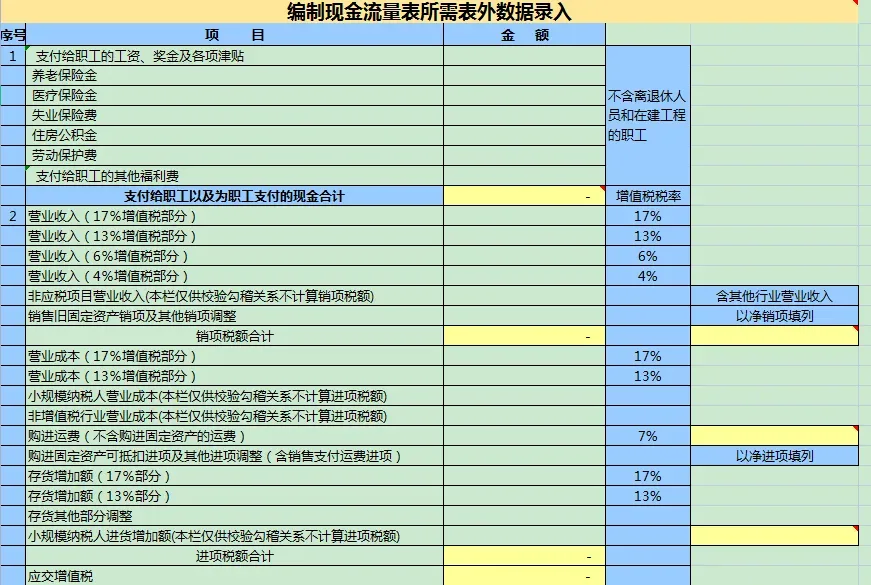Select the 4% tax rate cell
This screenshot has width=871, height=585.
[648, 276]
